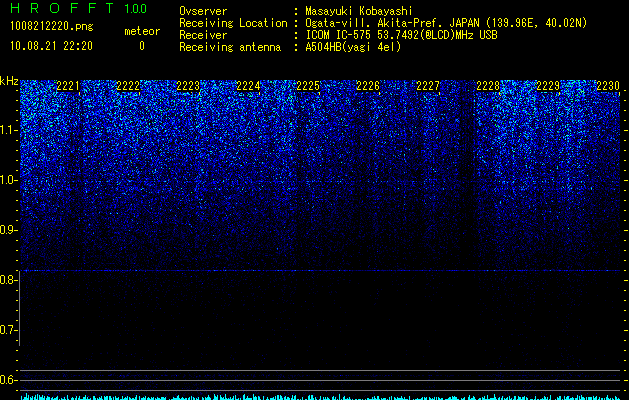
Task: Click the HROFFT 1.0.0 title text
Action: [78, 8]
